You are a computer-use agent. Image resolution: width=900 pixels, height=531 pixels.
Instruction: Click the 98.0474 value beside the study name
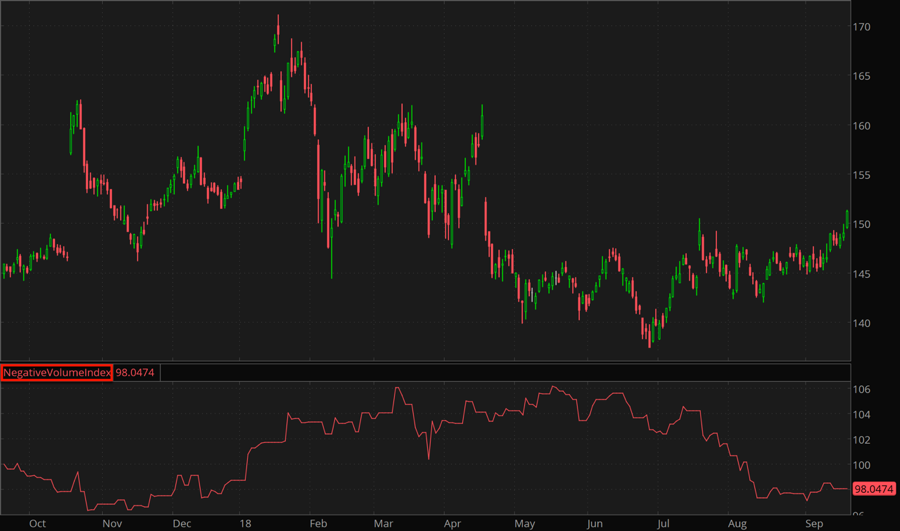pos(134,373)
